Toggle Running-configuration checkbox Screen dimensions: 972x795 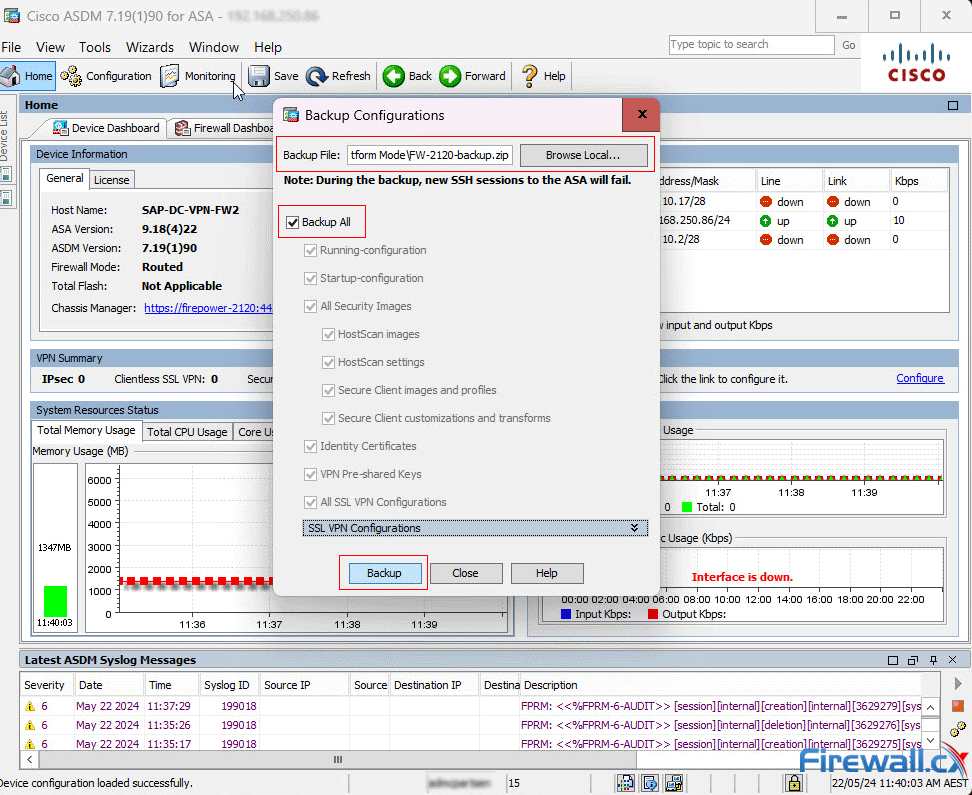pos(311,251)
